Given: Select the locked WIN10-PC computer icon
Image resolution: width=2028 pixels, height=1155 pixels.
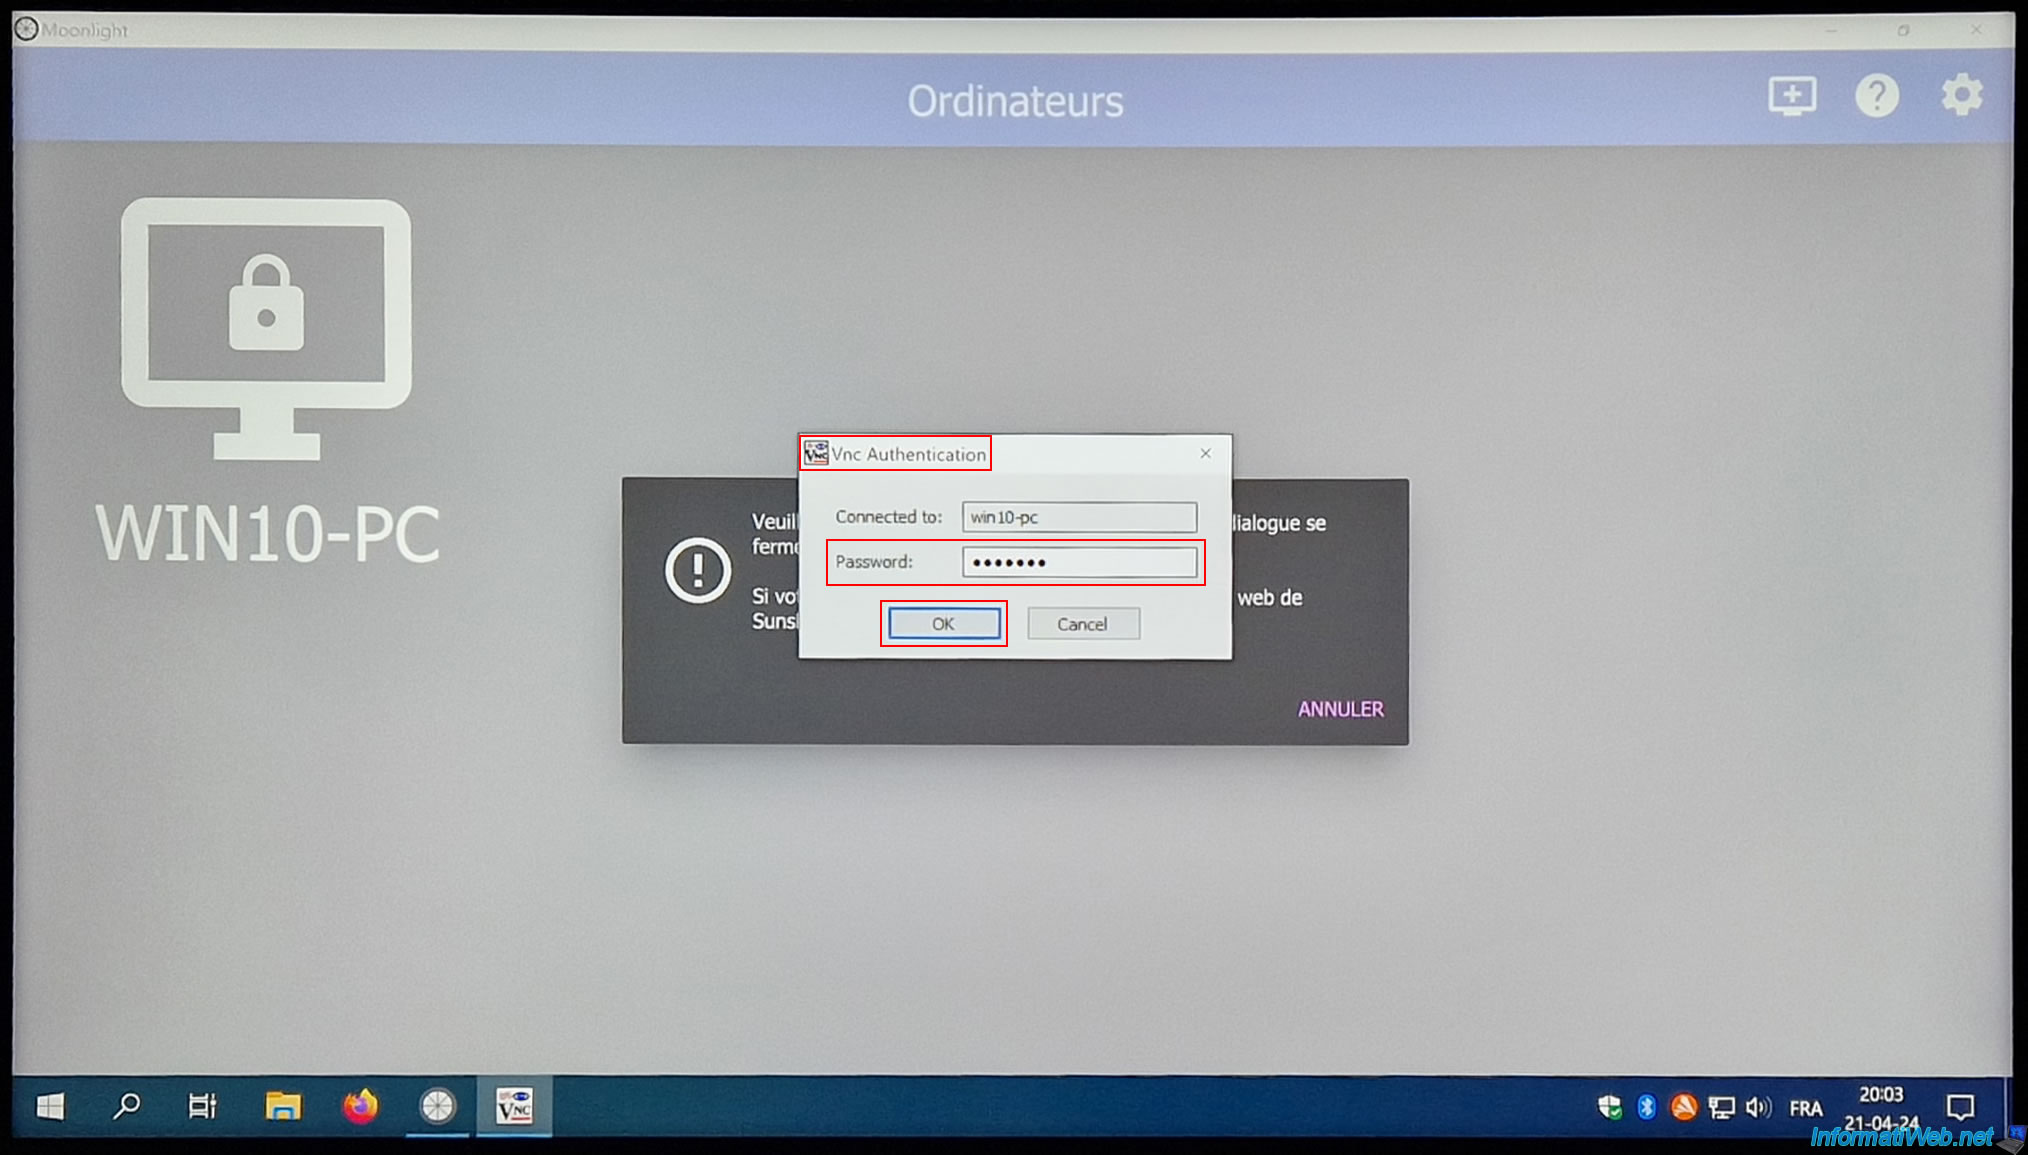Looking at the screenshot, I should click(266, 330).
